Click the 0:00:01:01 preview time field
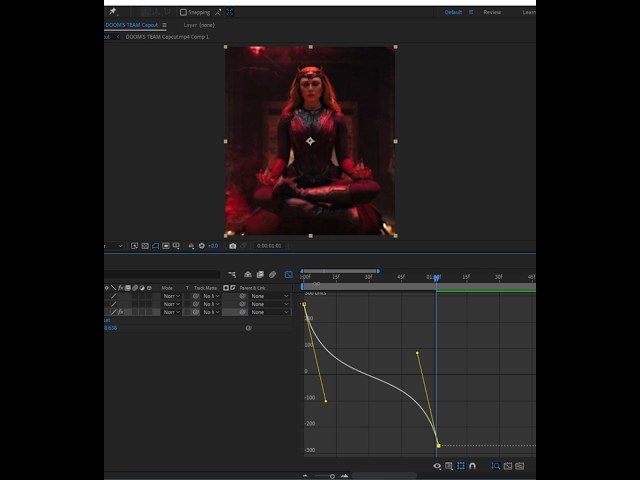This screenshot has width=640, height=480. (x=269, y=246)
